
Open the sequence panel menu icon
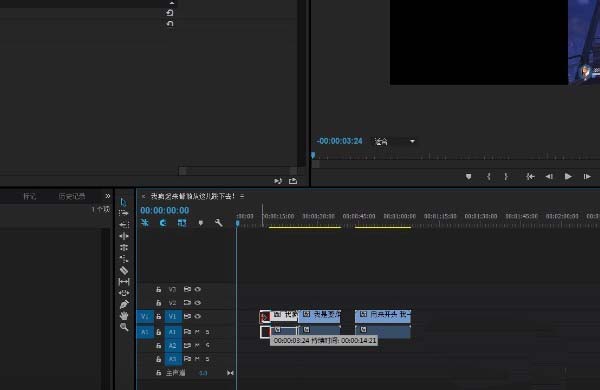pyautogui.click(x=242, y=196)
